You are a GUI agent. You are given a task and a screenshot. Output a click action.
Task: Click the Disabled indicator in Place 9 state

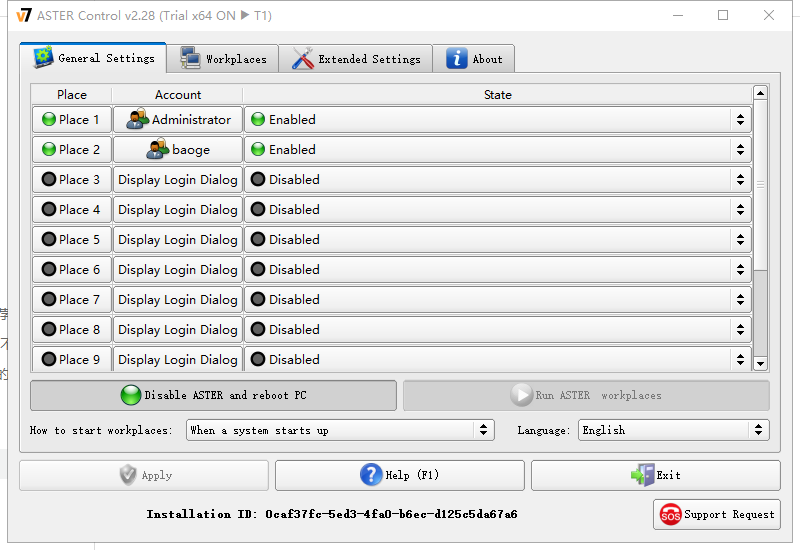pos(258,359)
